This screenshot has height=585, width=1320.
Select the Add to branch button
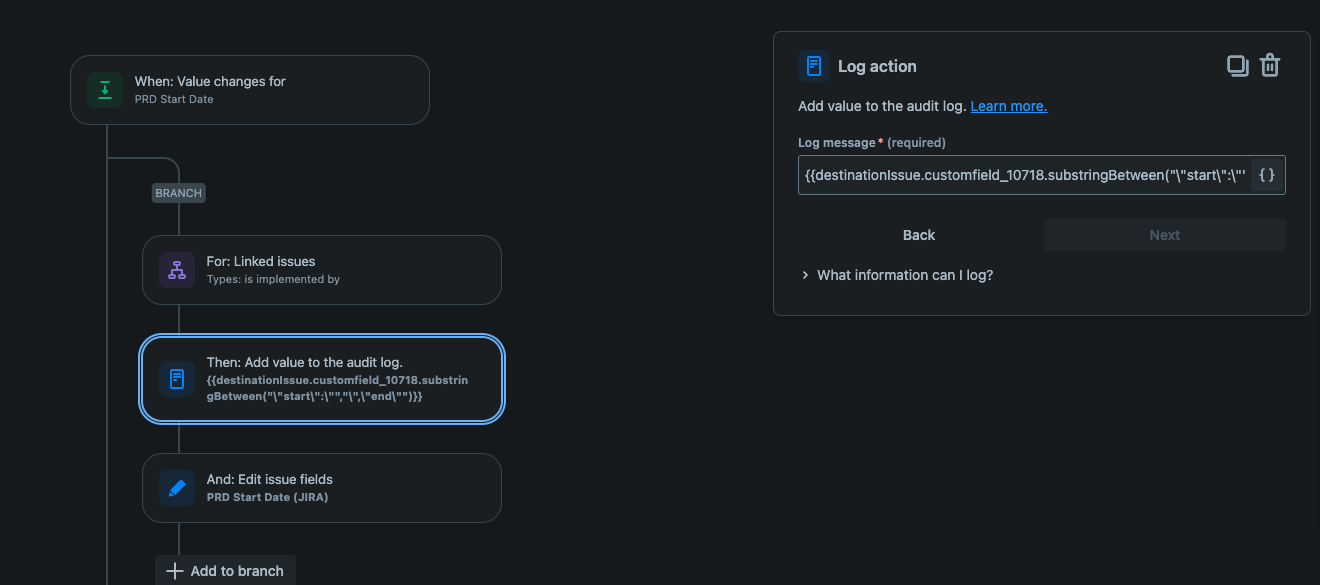[x=225, y=570]
